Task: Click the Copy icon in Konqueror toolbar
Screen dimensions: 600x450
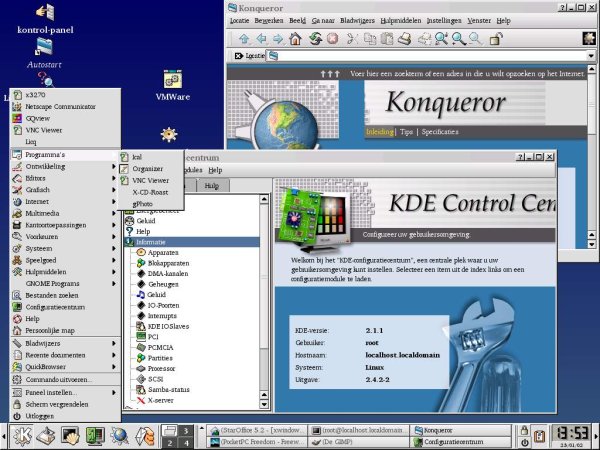Action: (370, 39)
